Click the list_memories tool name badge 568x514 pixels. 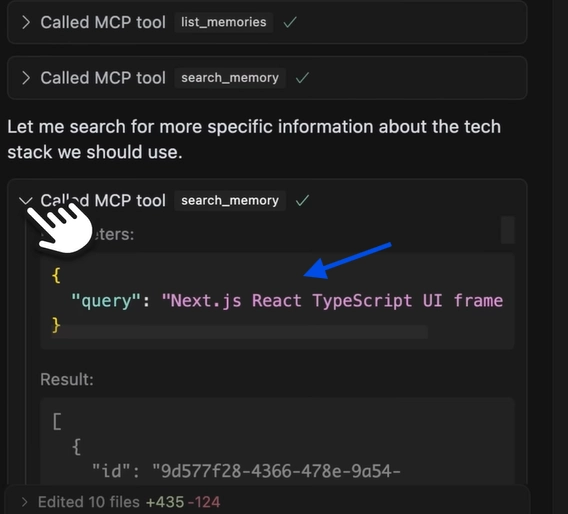click(224, 22)
